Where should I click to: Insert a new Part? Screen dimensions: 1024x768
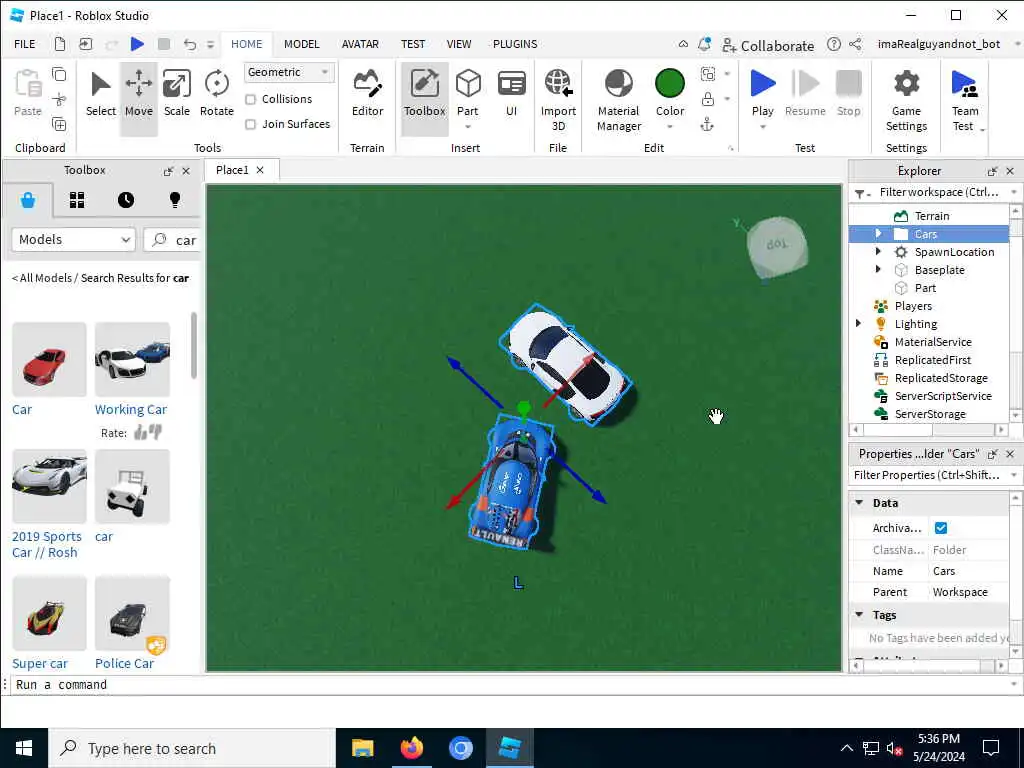click(468, 95)
